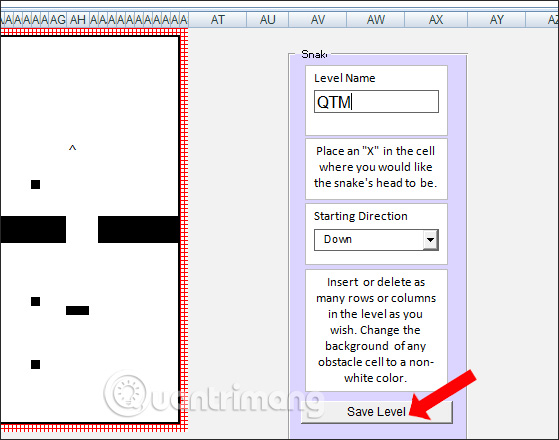559x440 pixels.
Task: Click the small short black obstacle bar
Action: pyautogui.click(x=77, y=310)
